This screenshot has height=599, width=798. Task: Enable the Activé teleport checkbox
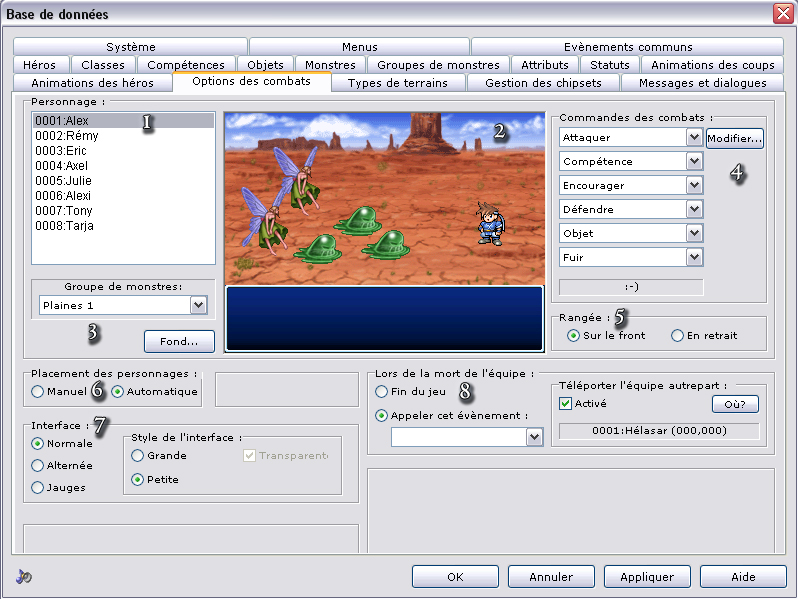coord(566,404)
